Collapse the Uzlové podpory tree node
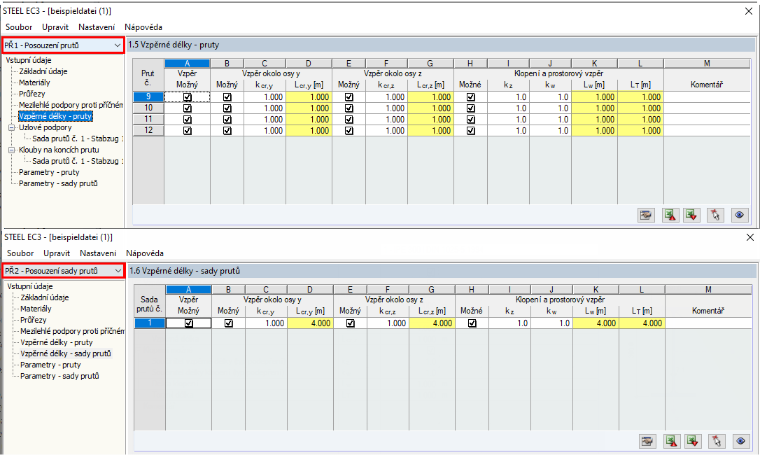This screenshot has width=760, height=456. point(11,127)
